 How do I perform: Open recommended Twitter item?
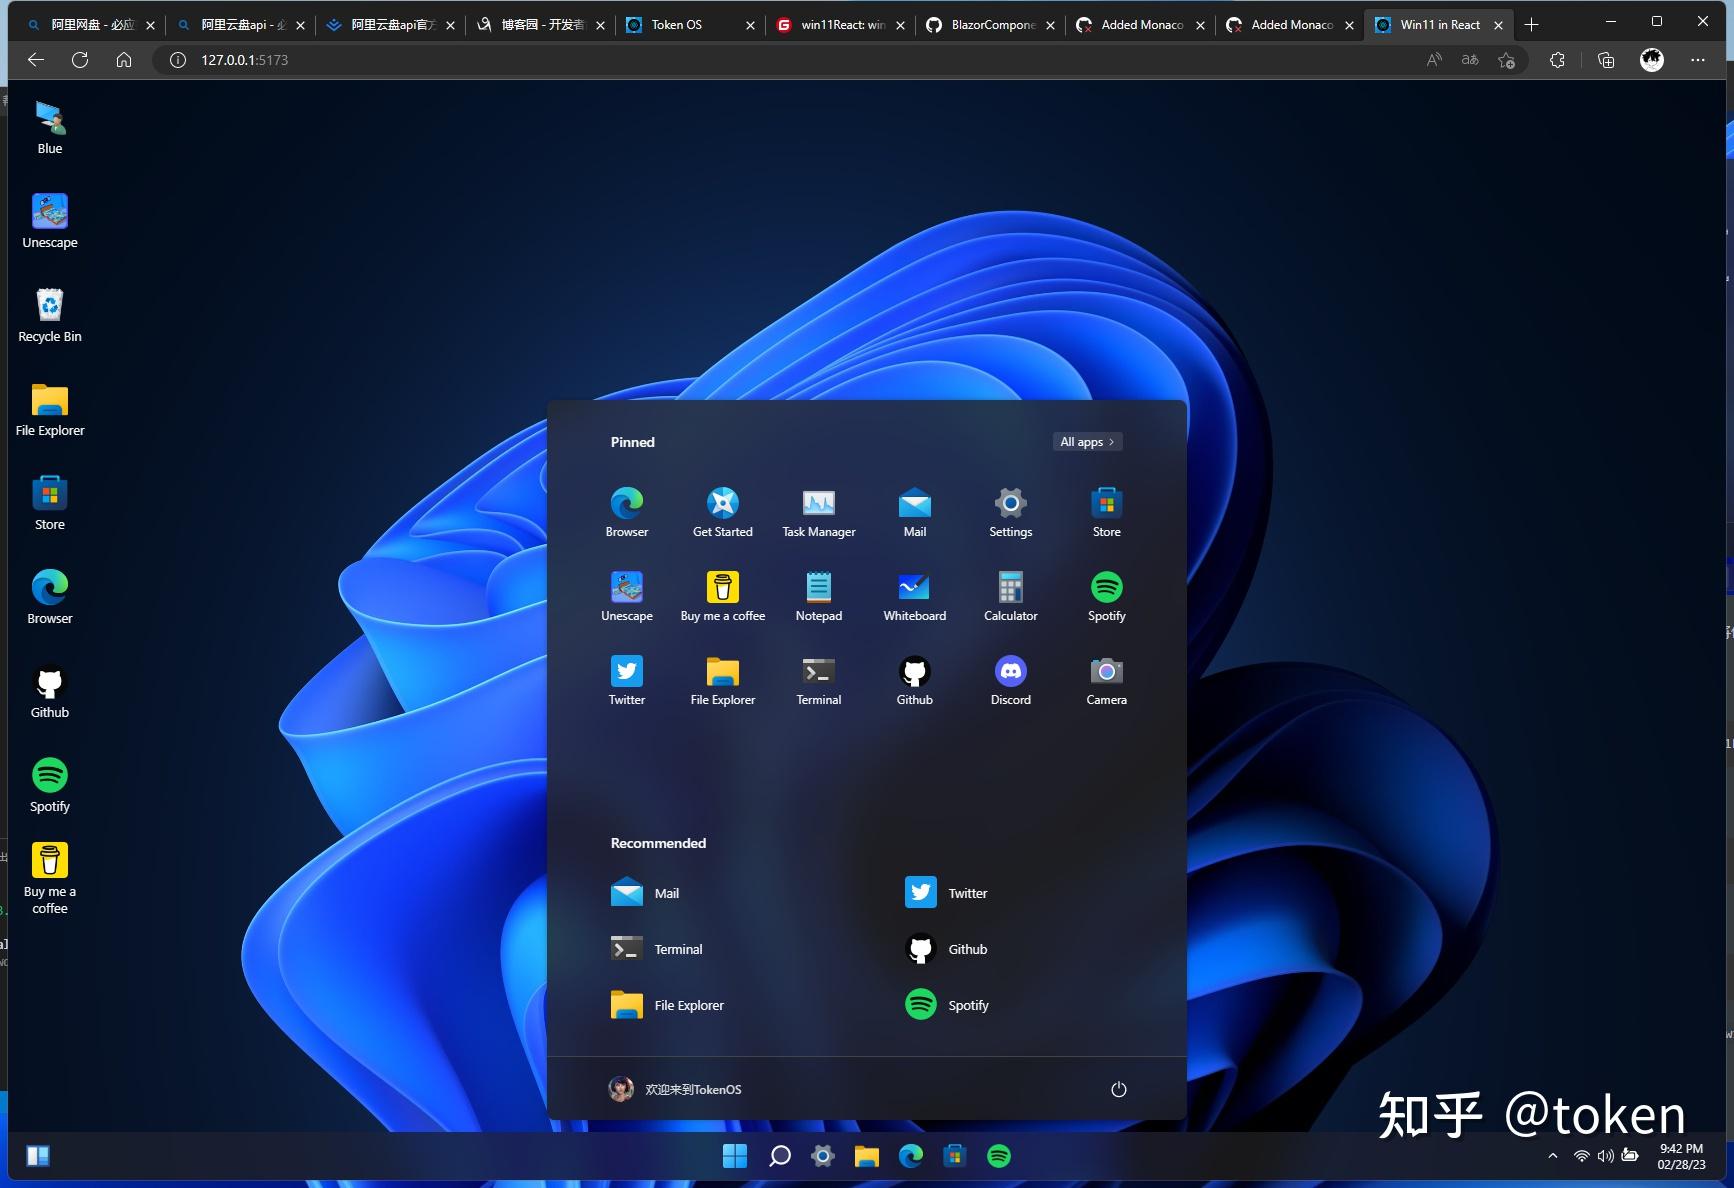946,893
